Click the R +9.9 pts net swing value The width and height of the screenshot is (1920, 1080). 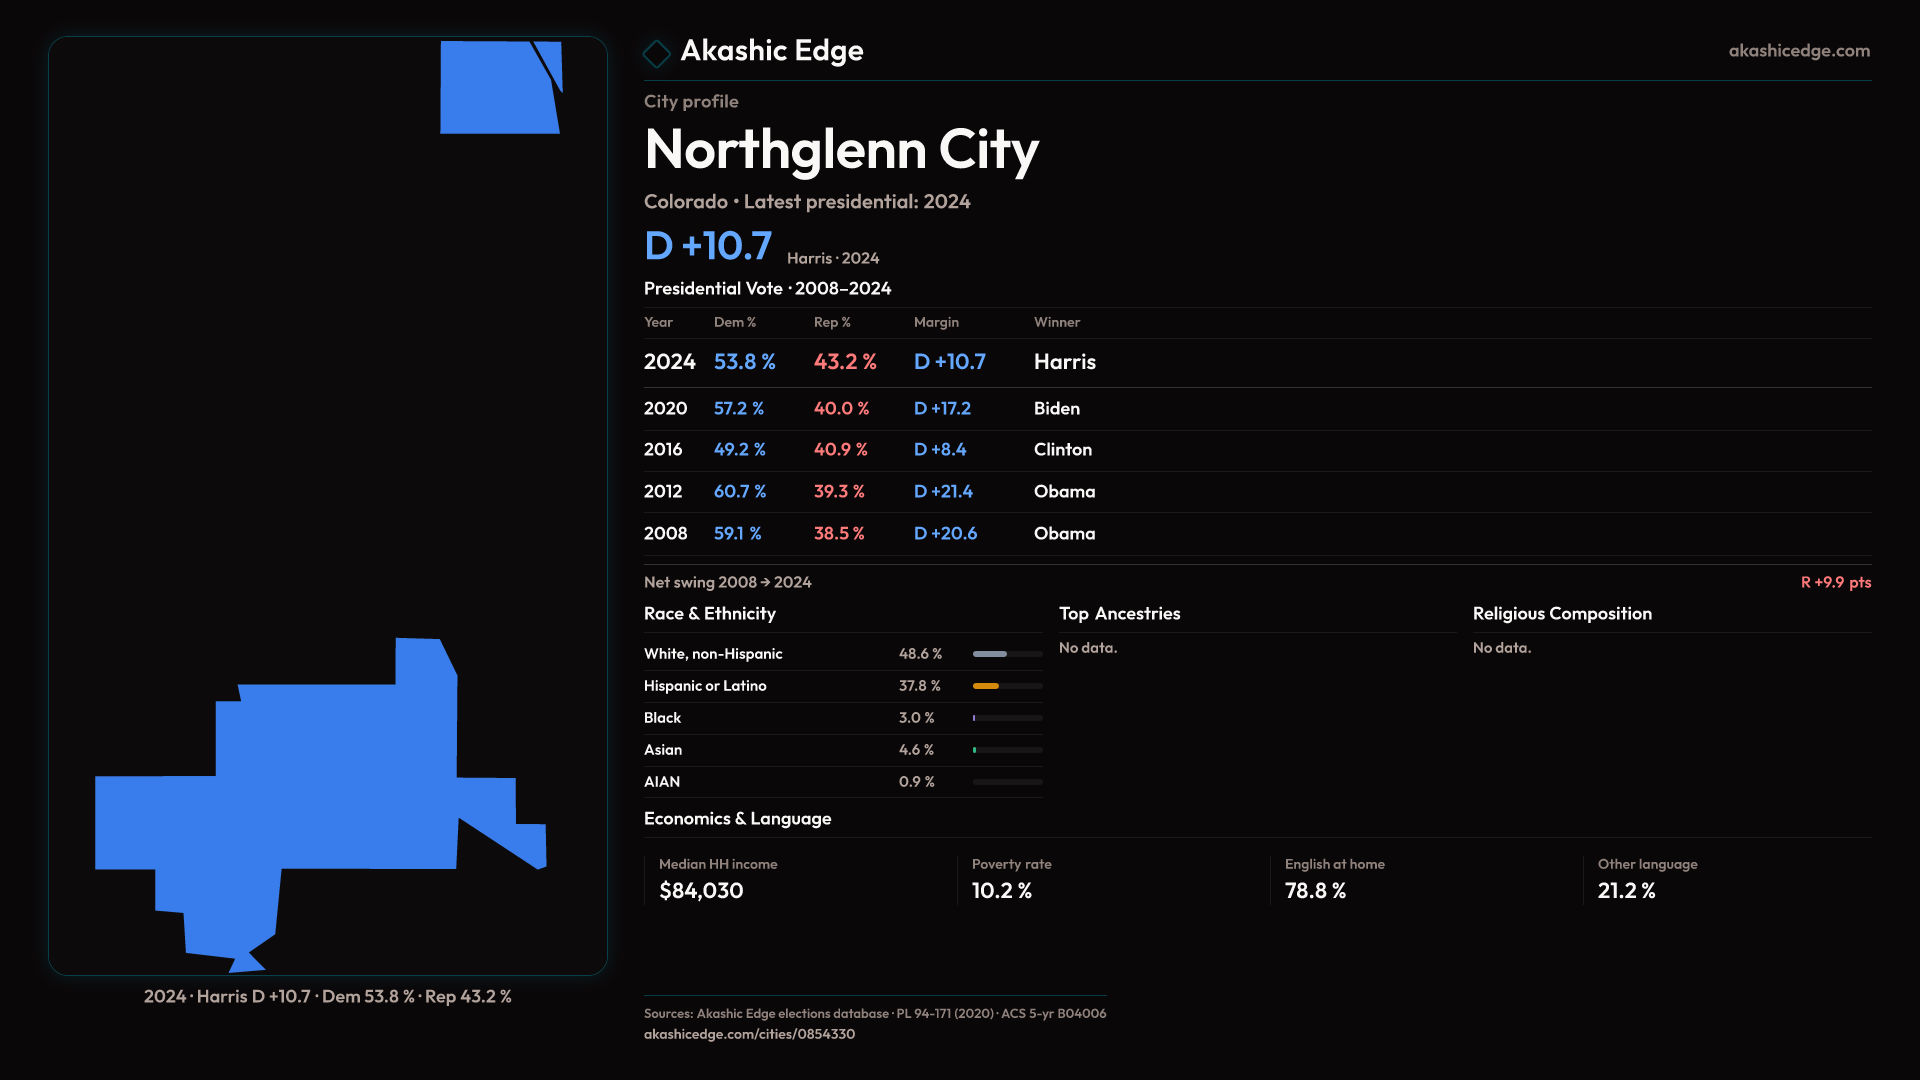pyautogui.click(x=1835, y=582)
